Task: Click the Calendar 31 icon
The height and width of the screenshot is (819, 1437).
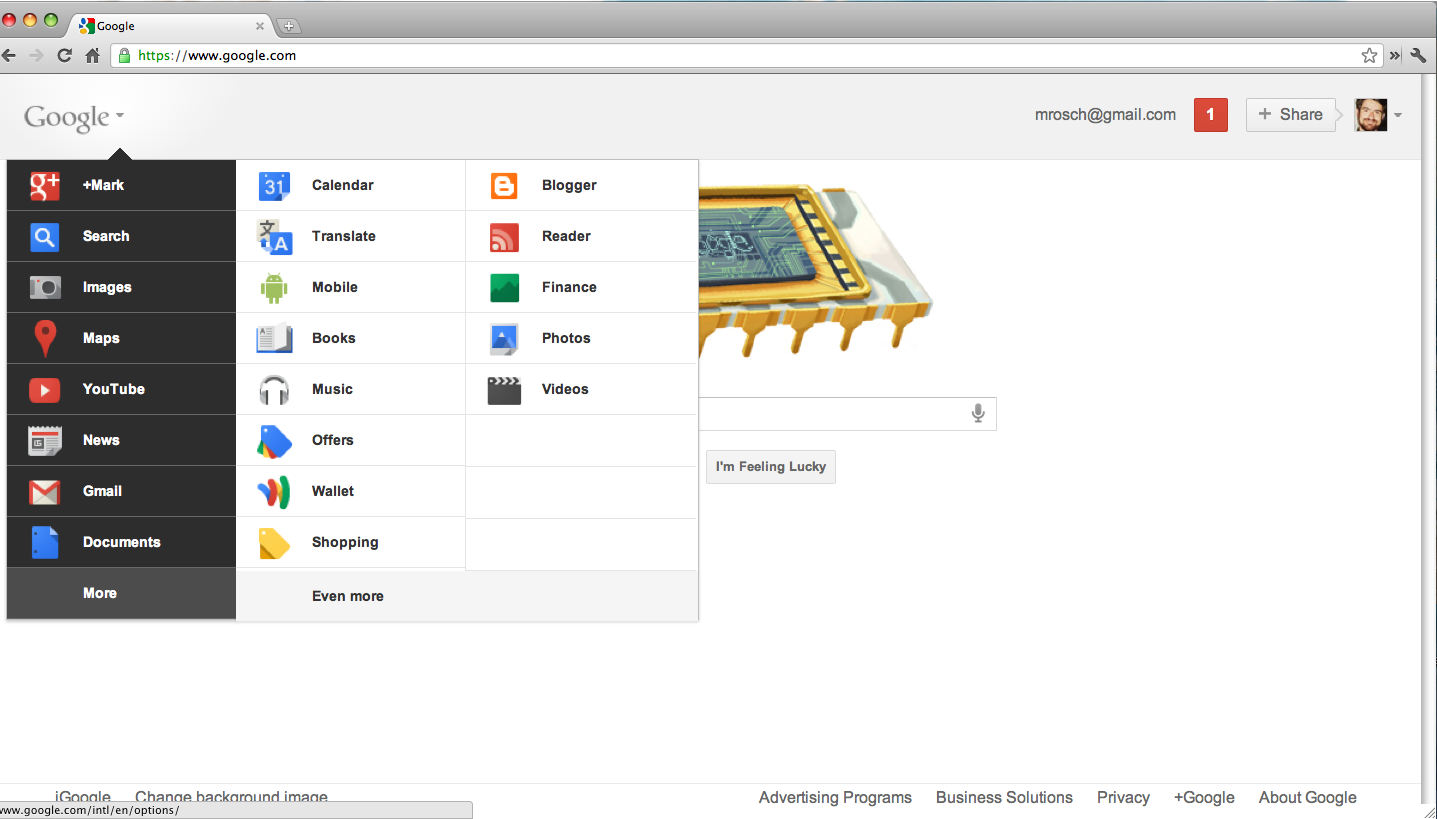Action: coord(274,185)
